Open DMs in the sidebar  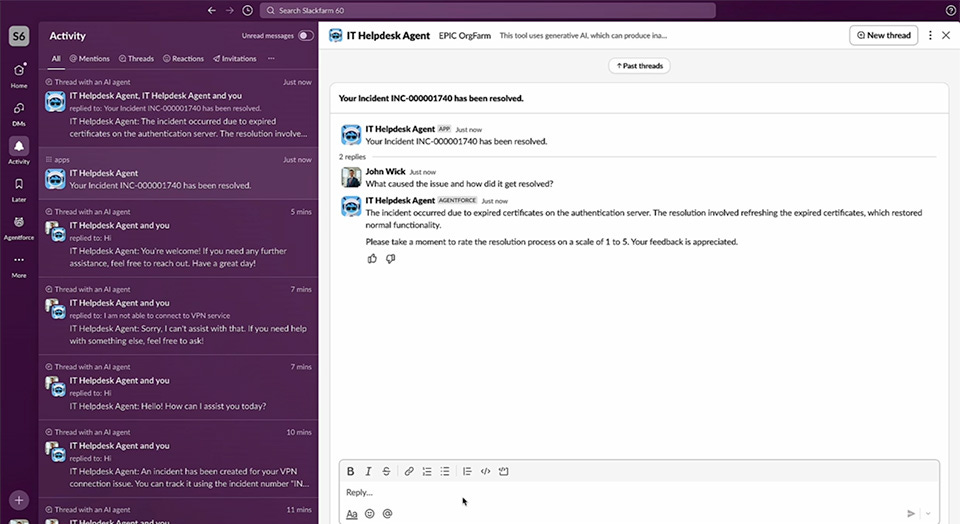[19, 114]
